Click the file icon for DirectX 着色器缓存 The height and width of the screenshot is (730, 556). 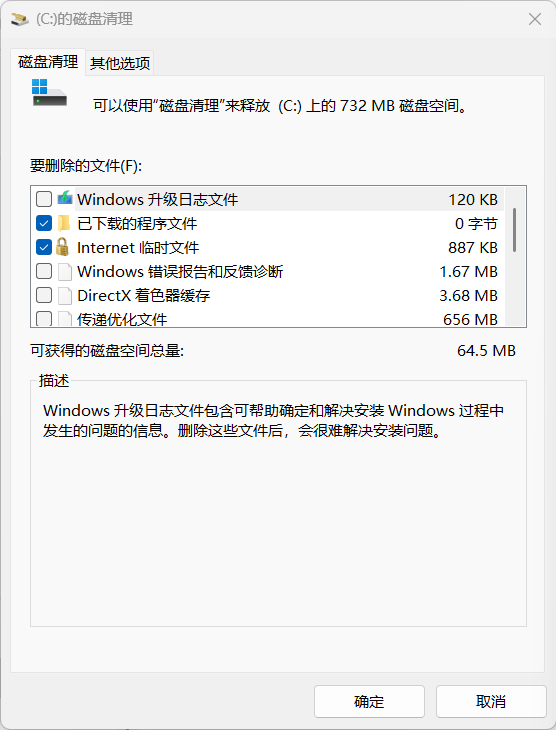65,296
